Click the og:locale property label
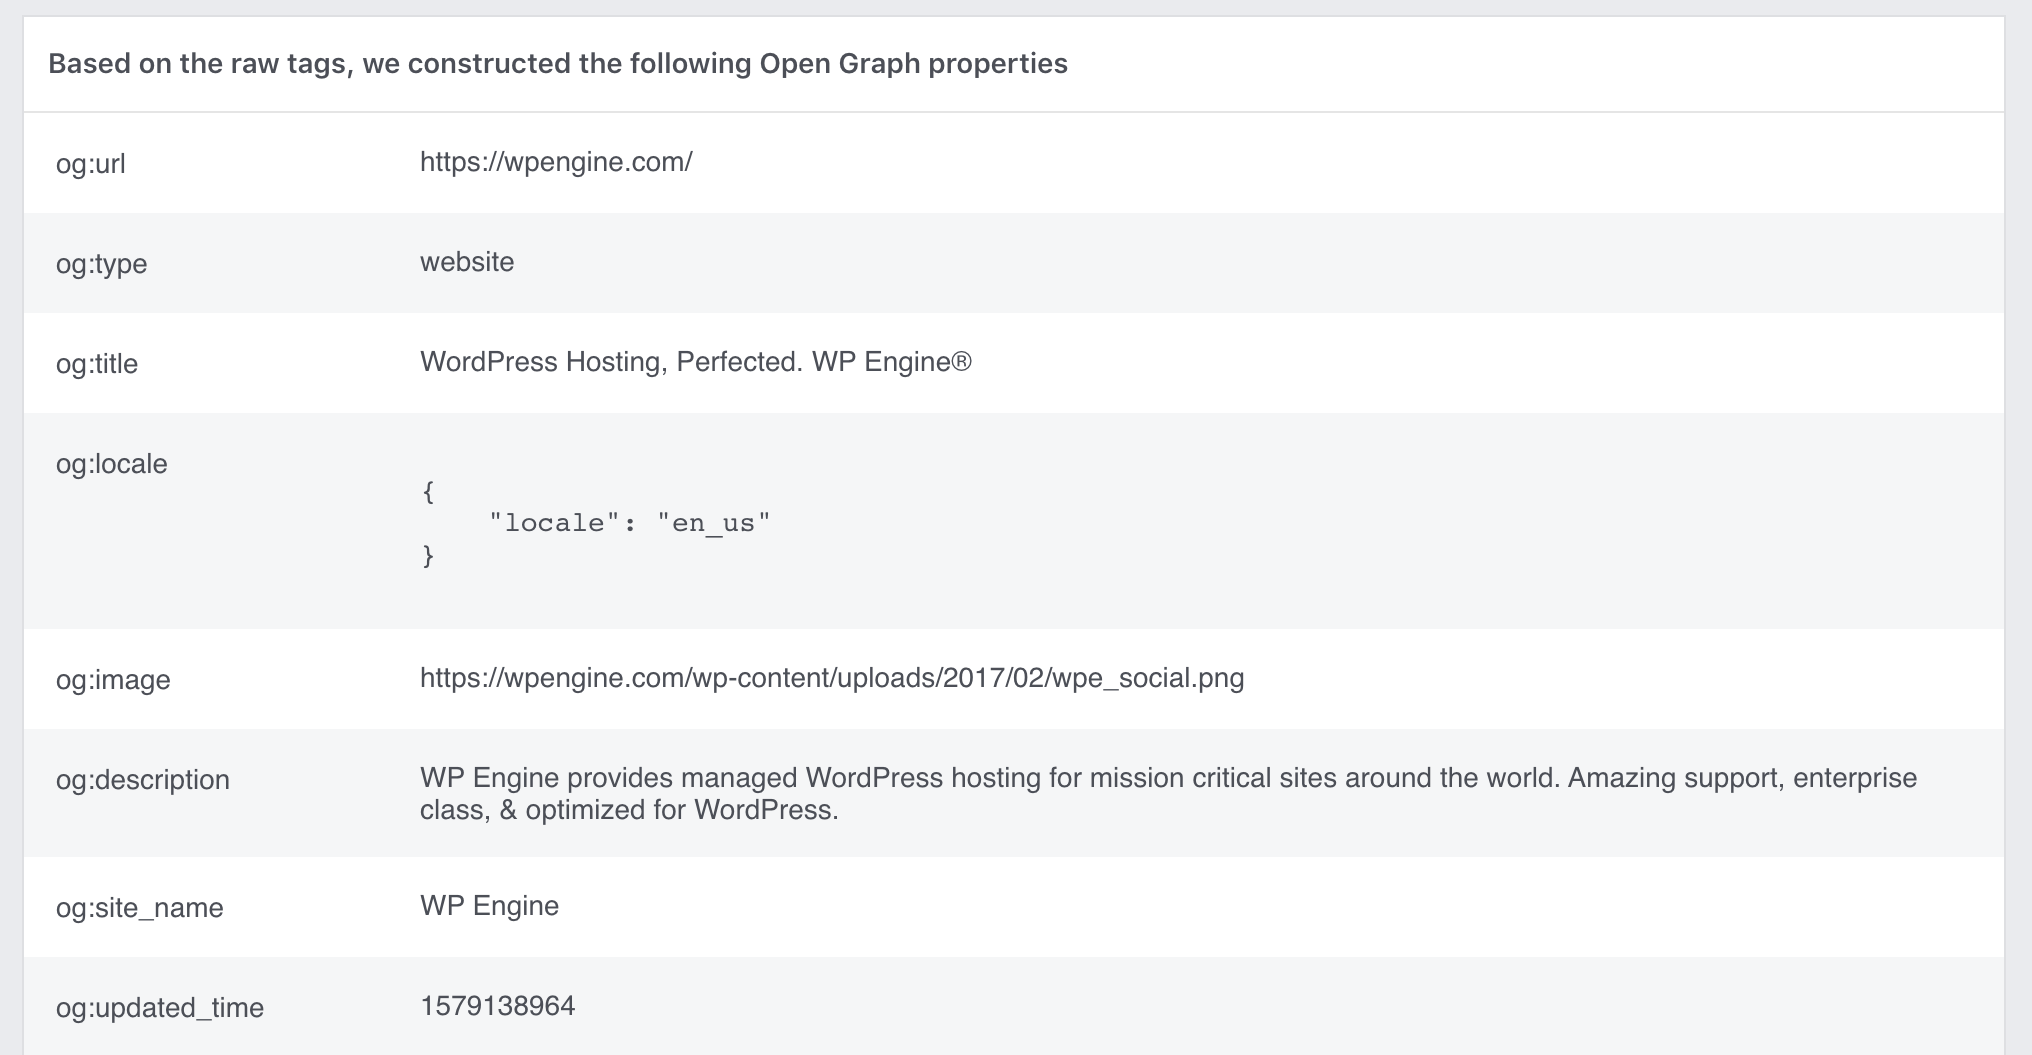The width and height of the screenshot is (2032, 1055). click(111, 464)
